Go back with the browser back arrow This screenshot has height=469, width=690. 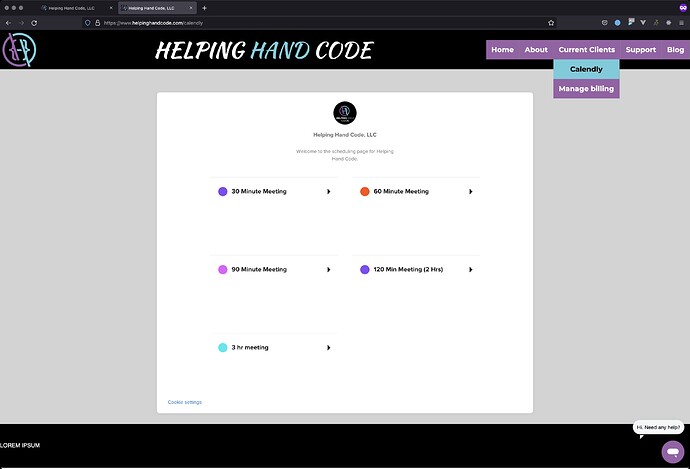point(8,23)
